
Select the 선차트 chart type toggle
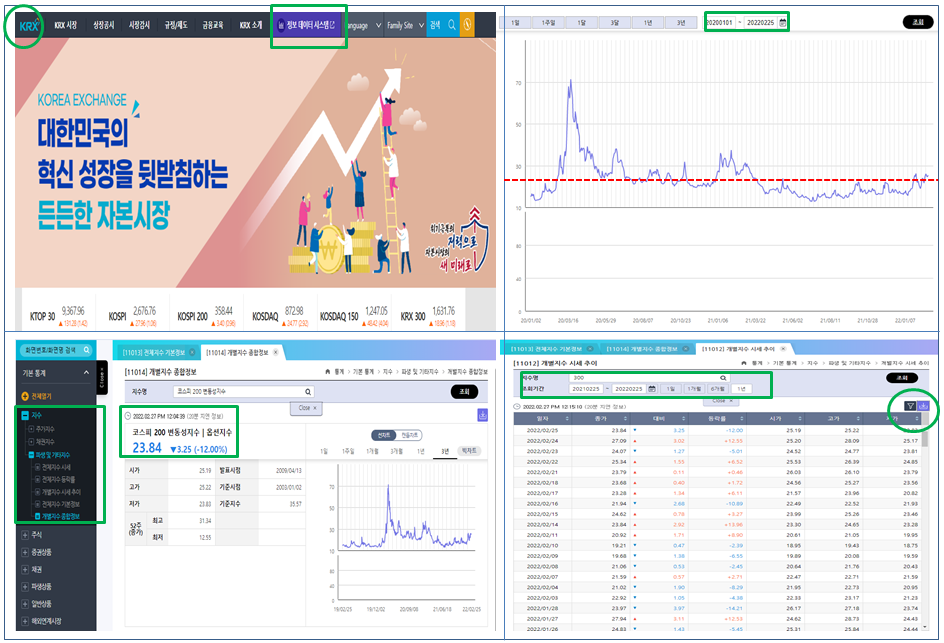[384, 435]
